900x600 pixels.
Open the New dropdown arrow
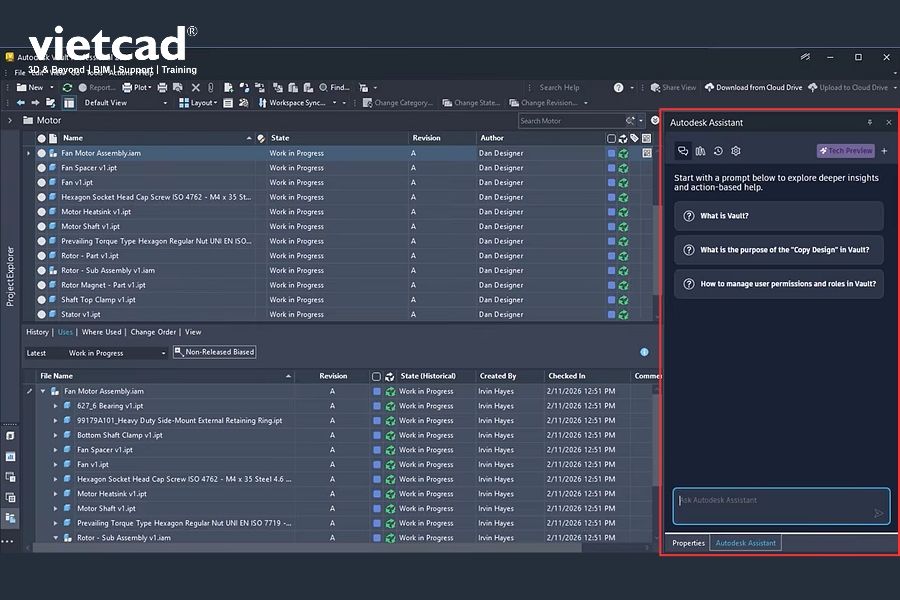[52, 87]
